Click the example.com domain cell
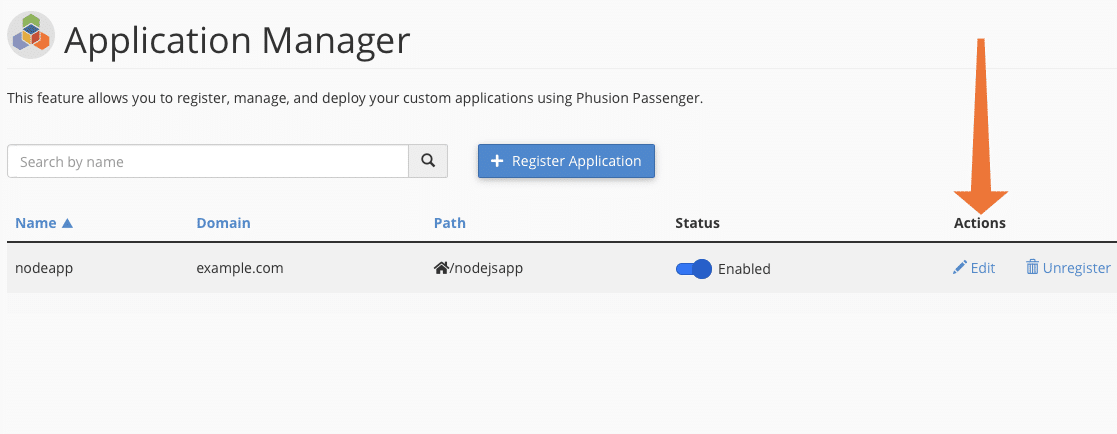The image size is (1117, 434). click(x=240, y=268)
